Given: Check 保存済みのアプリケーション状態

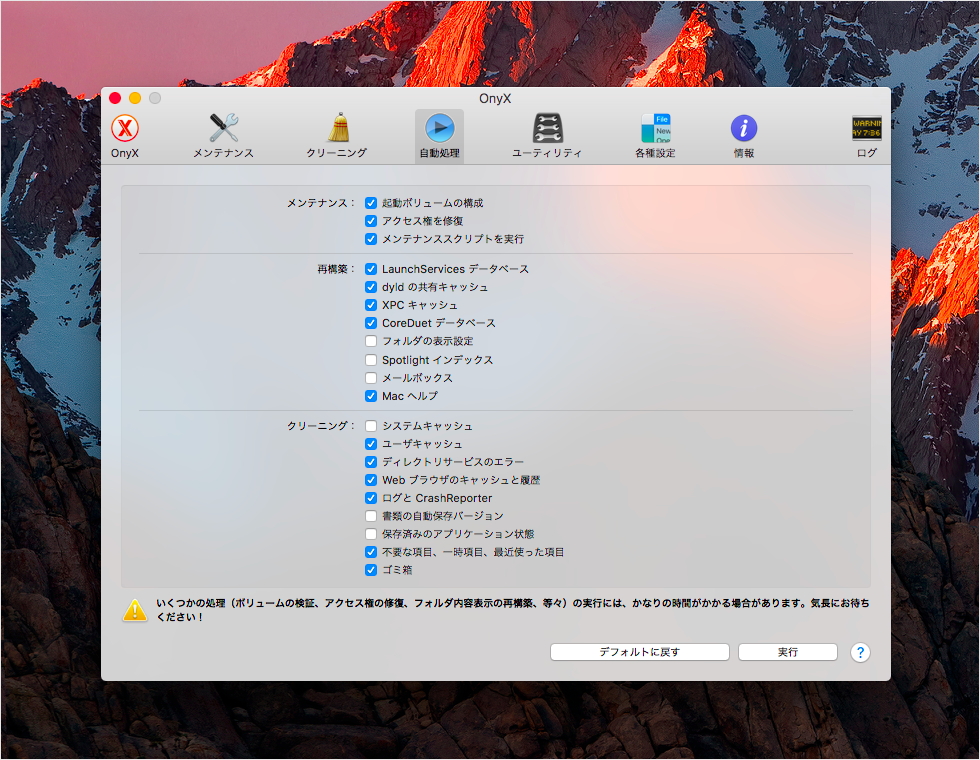Looking at the screenshot, I should pyautogui.click(x=371, y=534).
